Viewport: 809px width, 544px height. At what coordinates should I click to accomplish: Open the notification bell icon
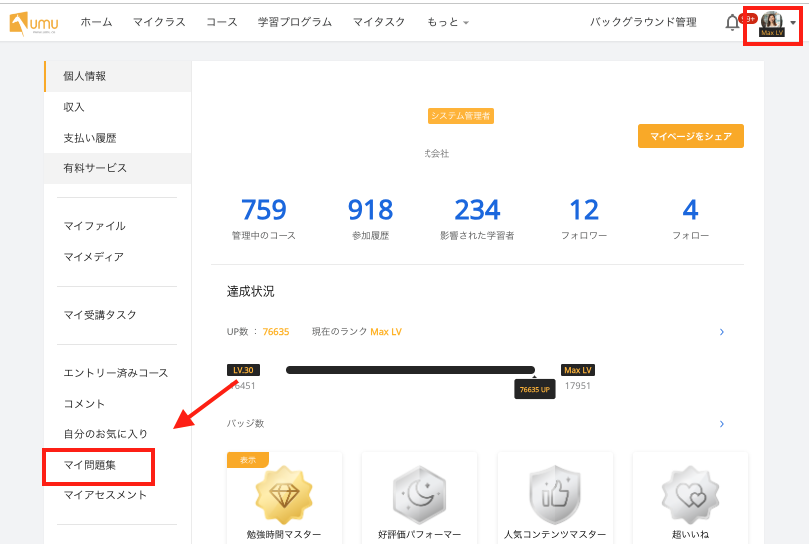click(x=732, y=22)
